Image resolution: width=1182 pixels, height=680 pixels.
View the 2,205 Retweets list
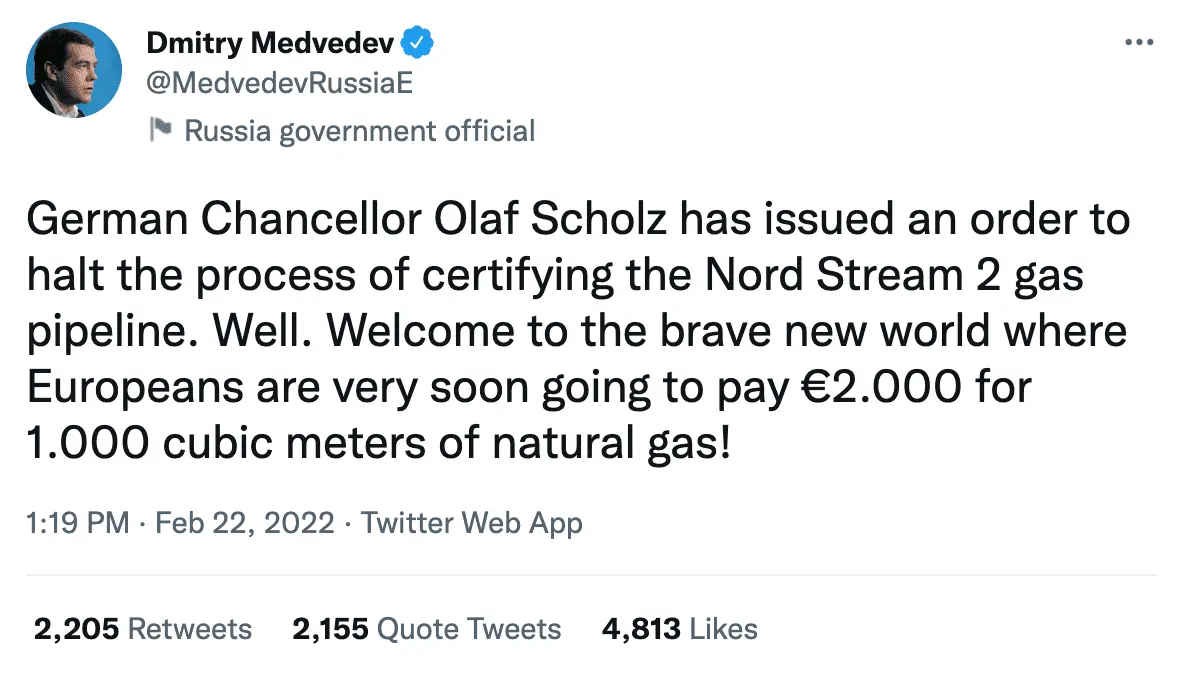[142, 629]
